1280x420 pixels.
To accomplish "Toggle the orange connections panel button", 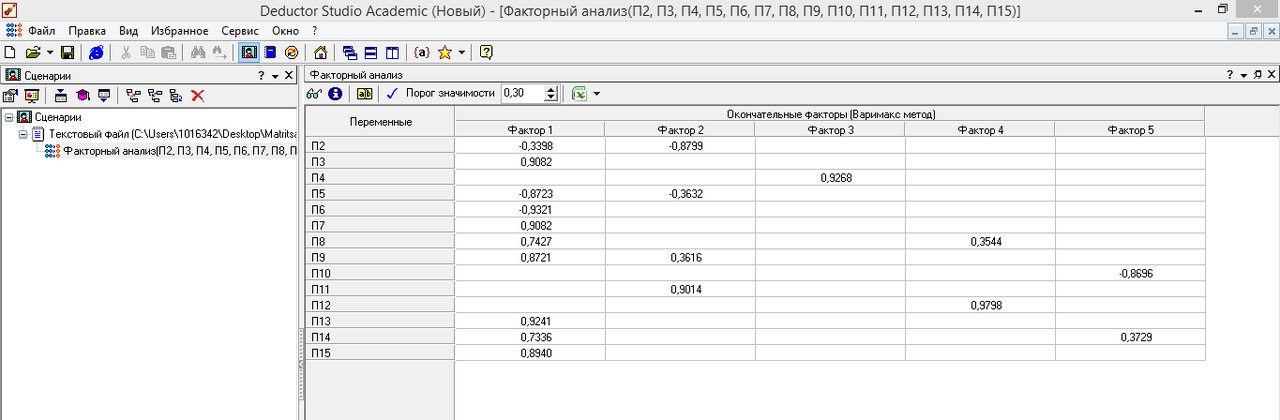I will coord(291,52).
